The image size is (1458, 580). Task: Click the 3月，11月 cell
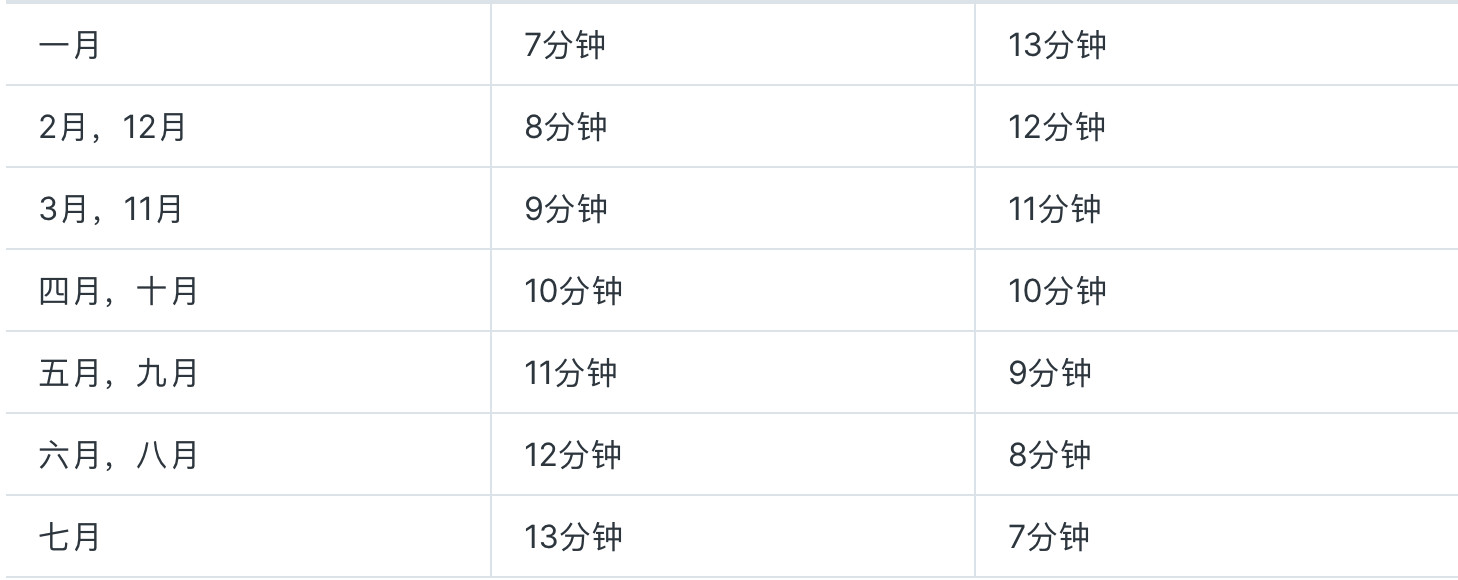point(110,210)
